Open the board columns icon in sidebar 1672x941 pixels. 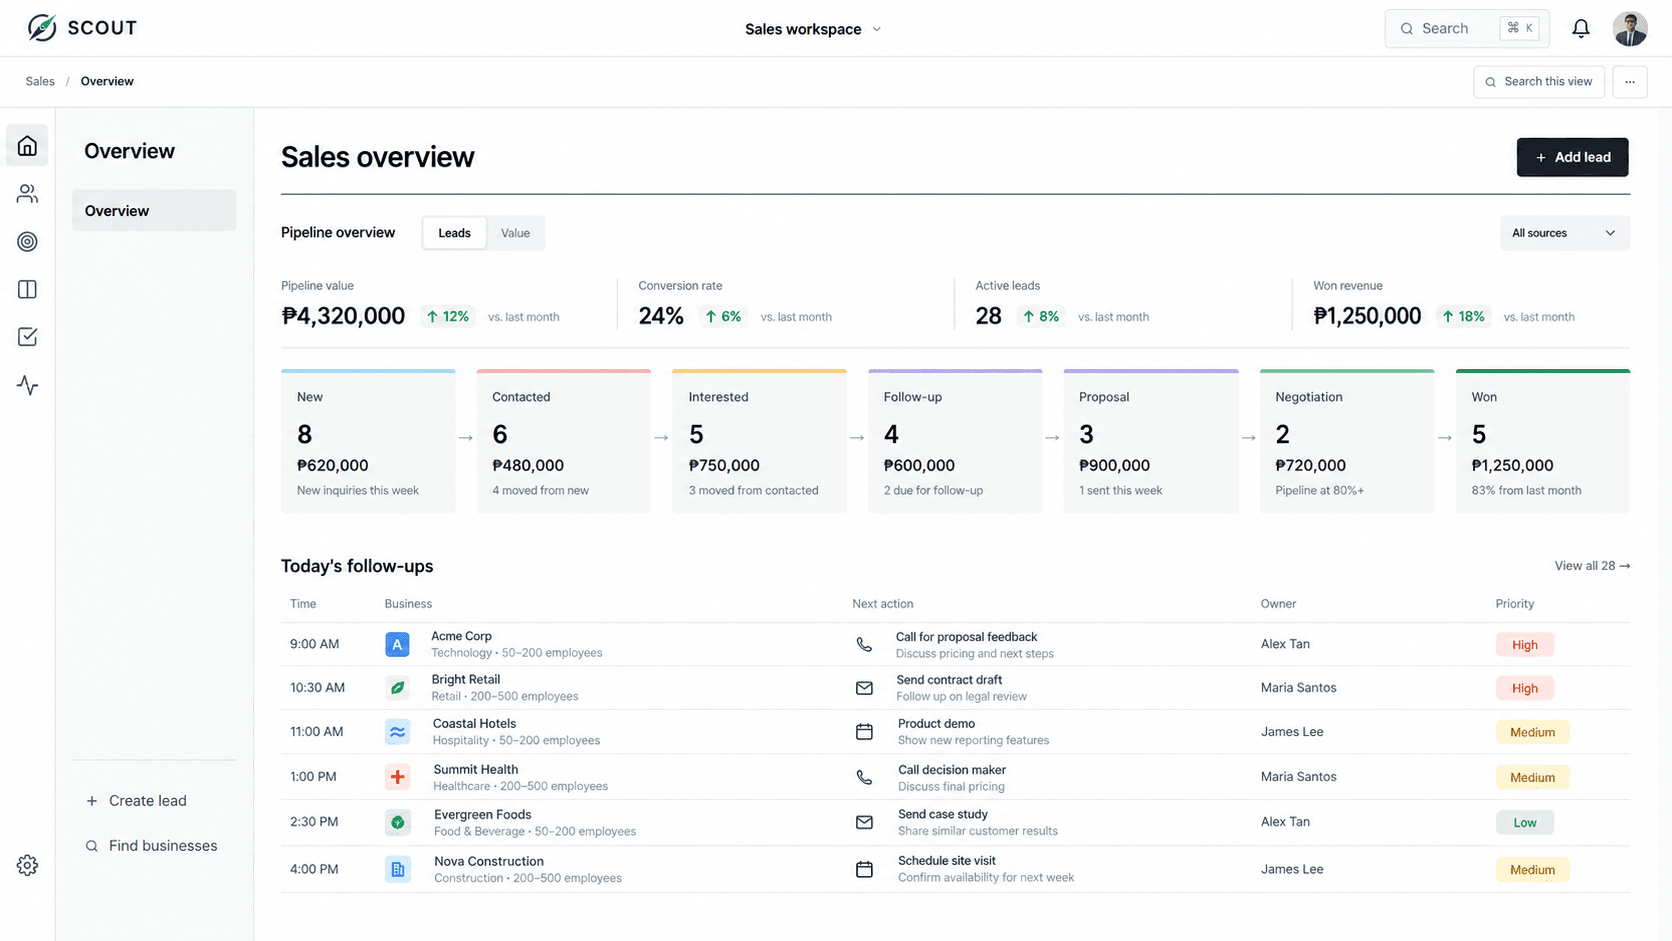(27, 289)
